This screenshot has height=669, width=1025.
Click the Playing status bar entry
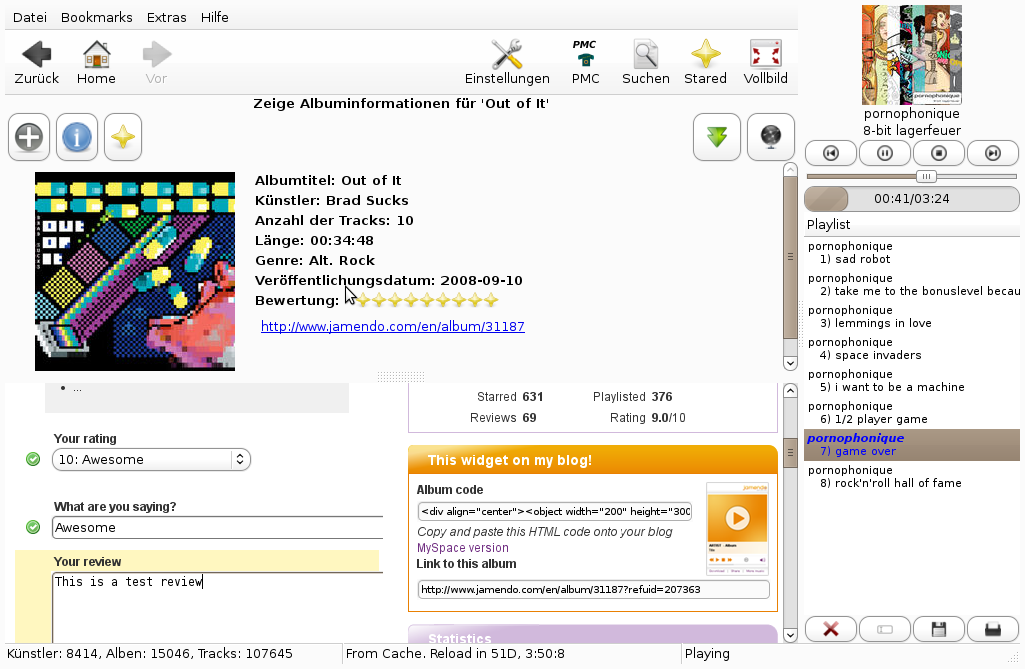707,654
